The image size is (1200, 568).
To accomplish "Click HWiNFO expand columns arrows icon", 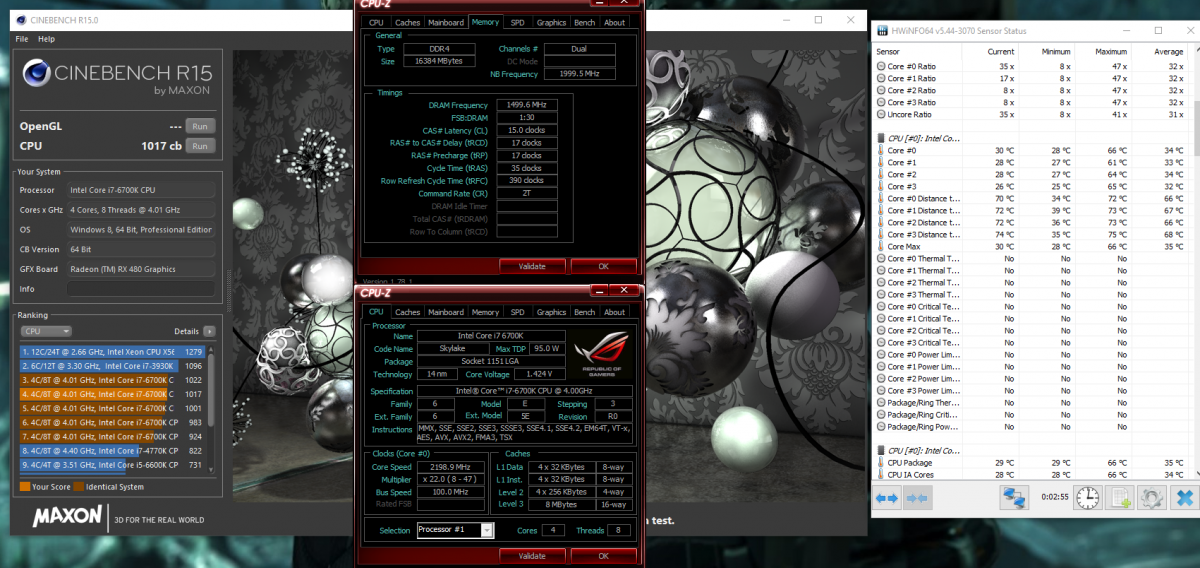I will point(888,497).
